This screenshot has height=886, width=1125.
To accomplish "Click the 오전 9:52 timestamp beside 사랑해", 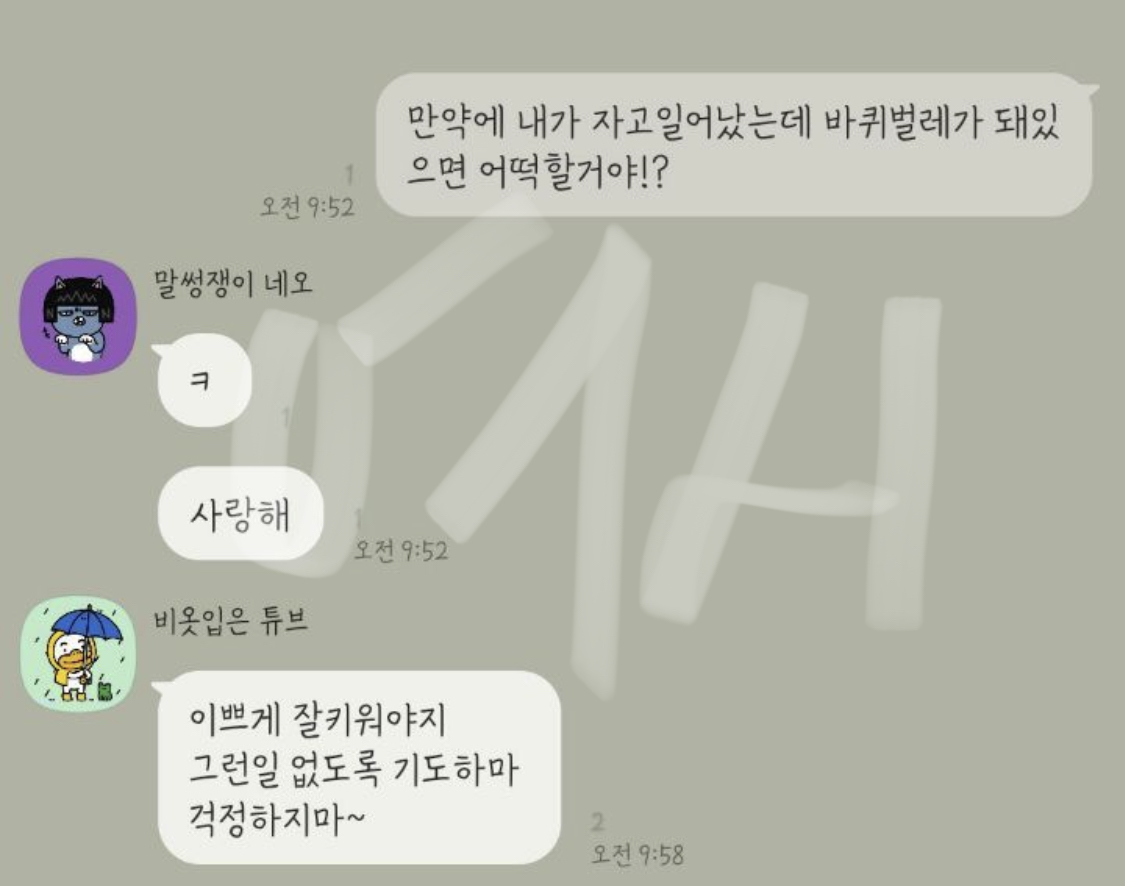I will 400,551.
